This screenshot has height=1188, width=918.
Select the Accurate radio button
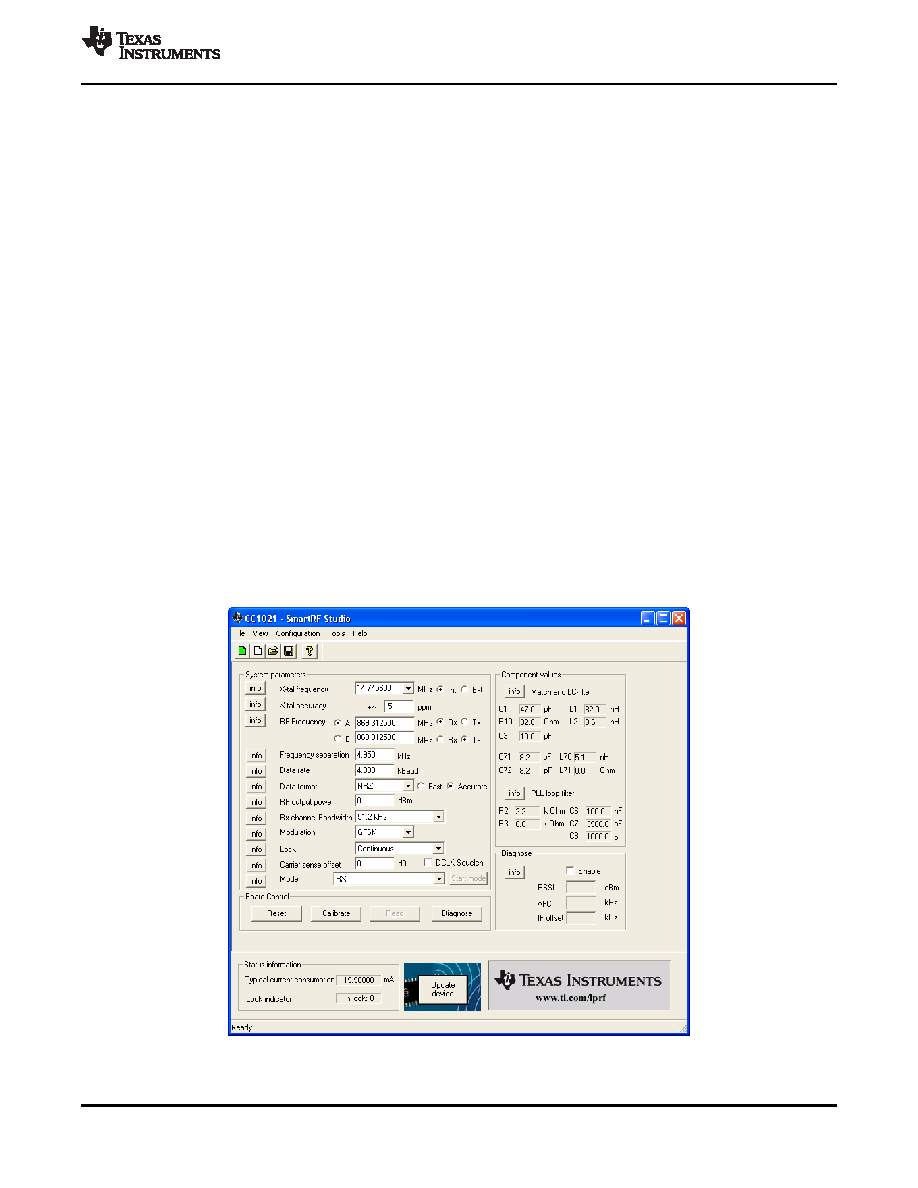click(450, 786)
